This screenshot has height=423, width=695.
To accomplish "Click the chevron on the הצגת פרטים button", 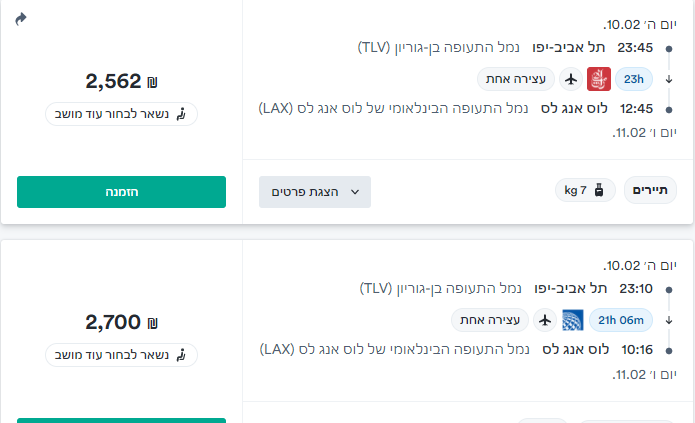I will (x=353, y=192).
